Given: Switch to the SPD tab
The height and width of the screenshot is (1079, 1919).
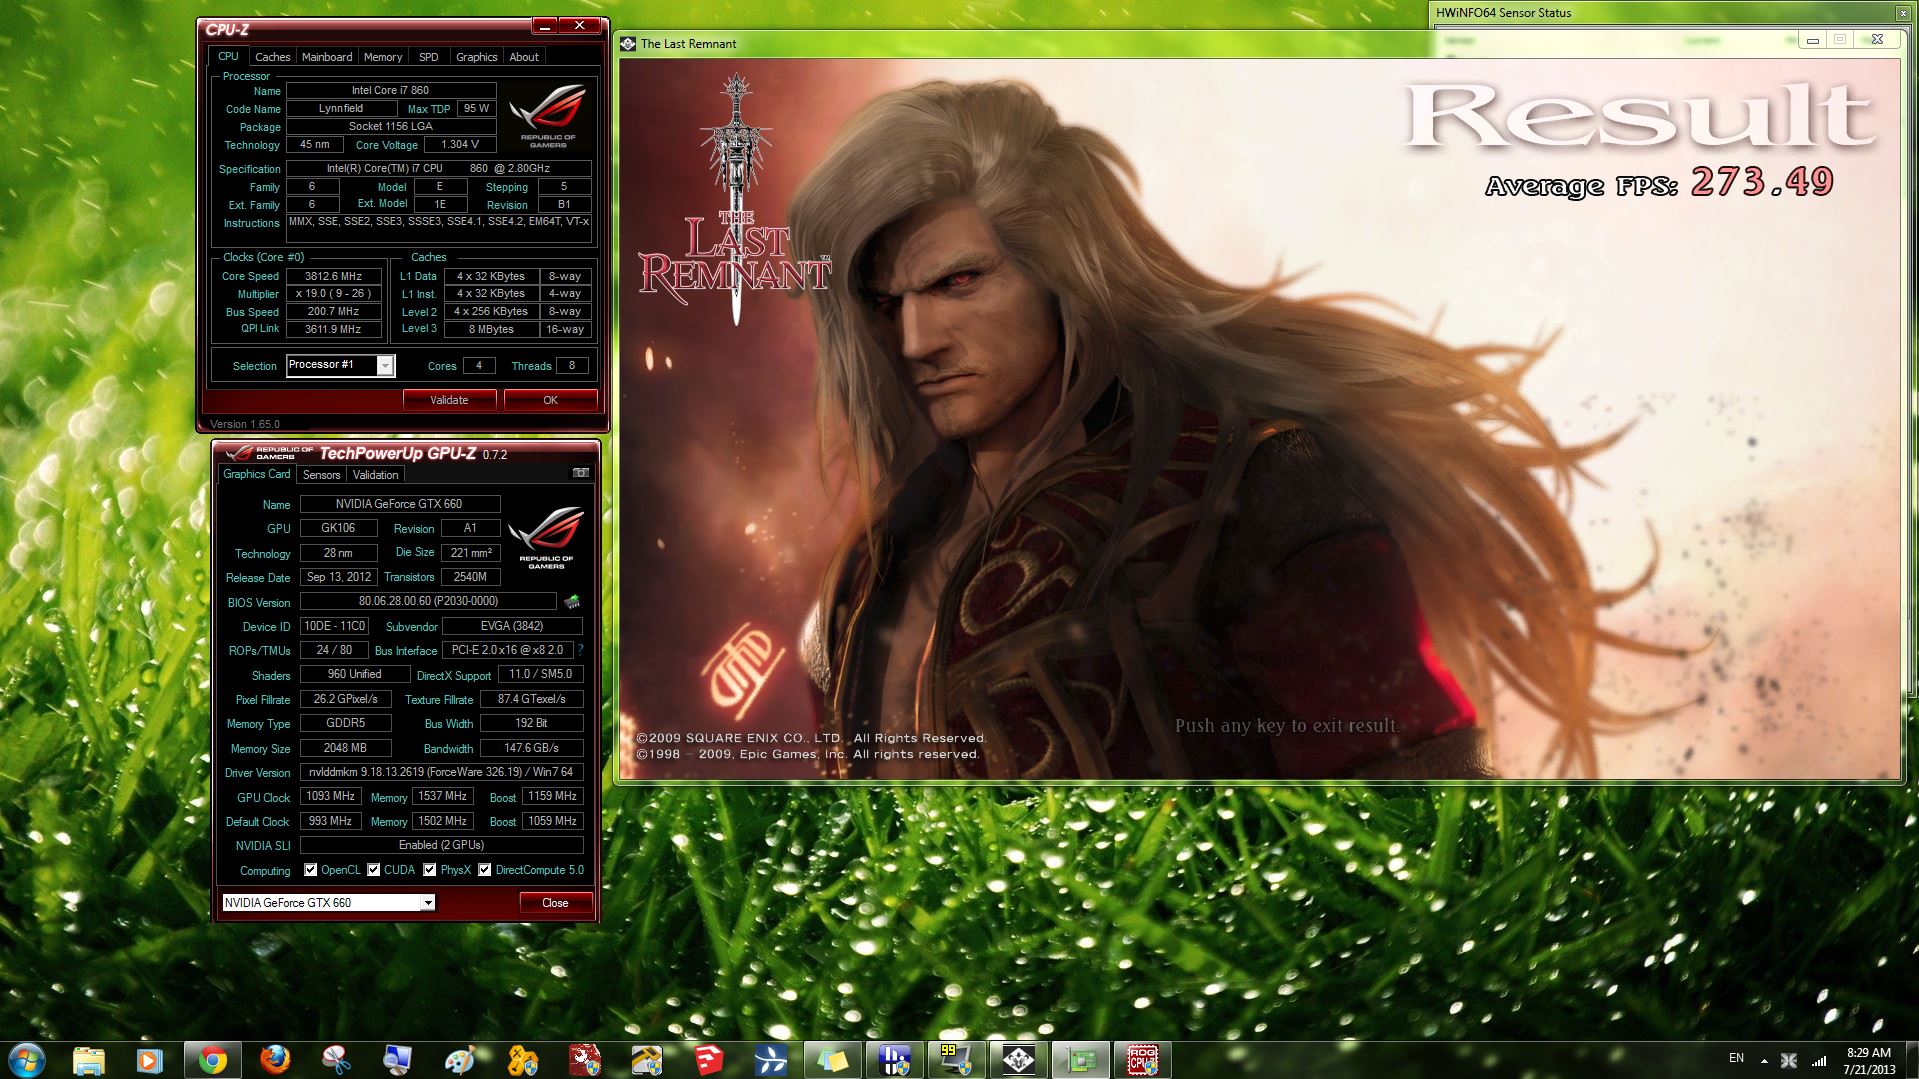Looking at the screenshot, I should 429,57.
